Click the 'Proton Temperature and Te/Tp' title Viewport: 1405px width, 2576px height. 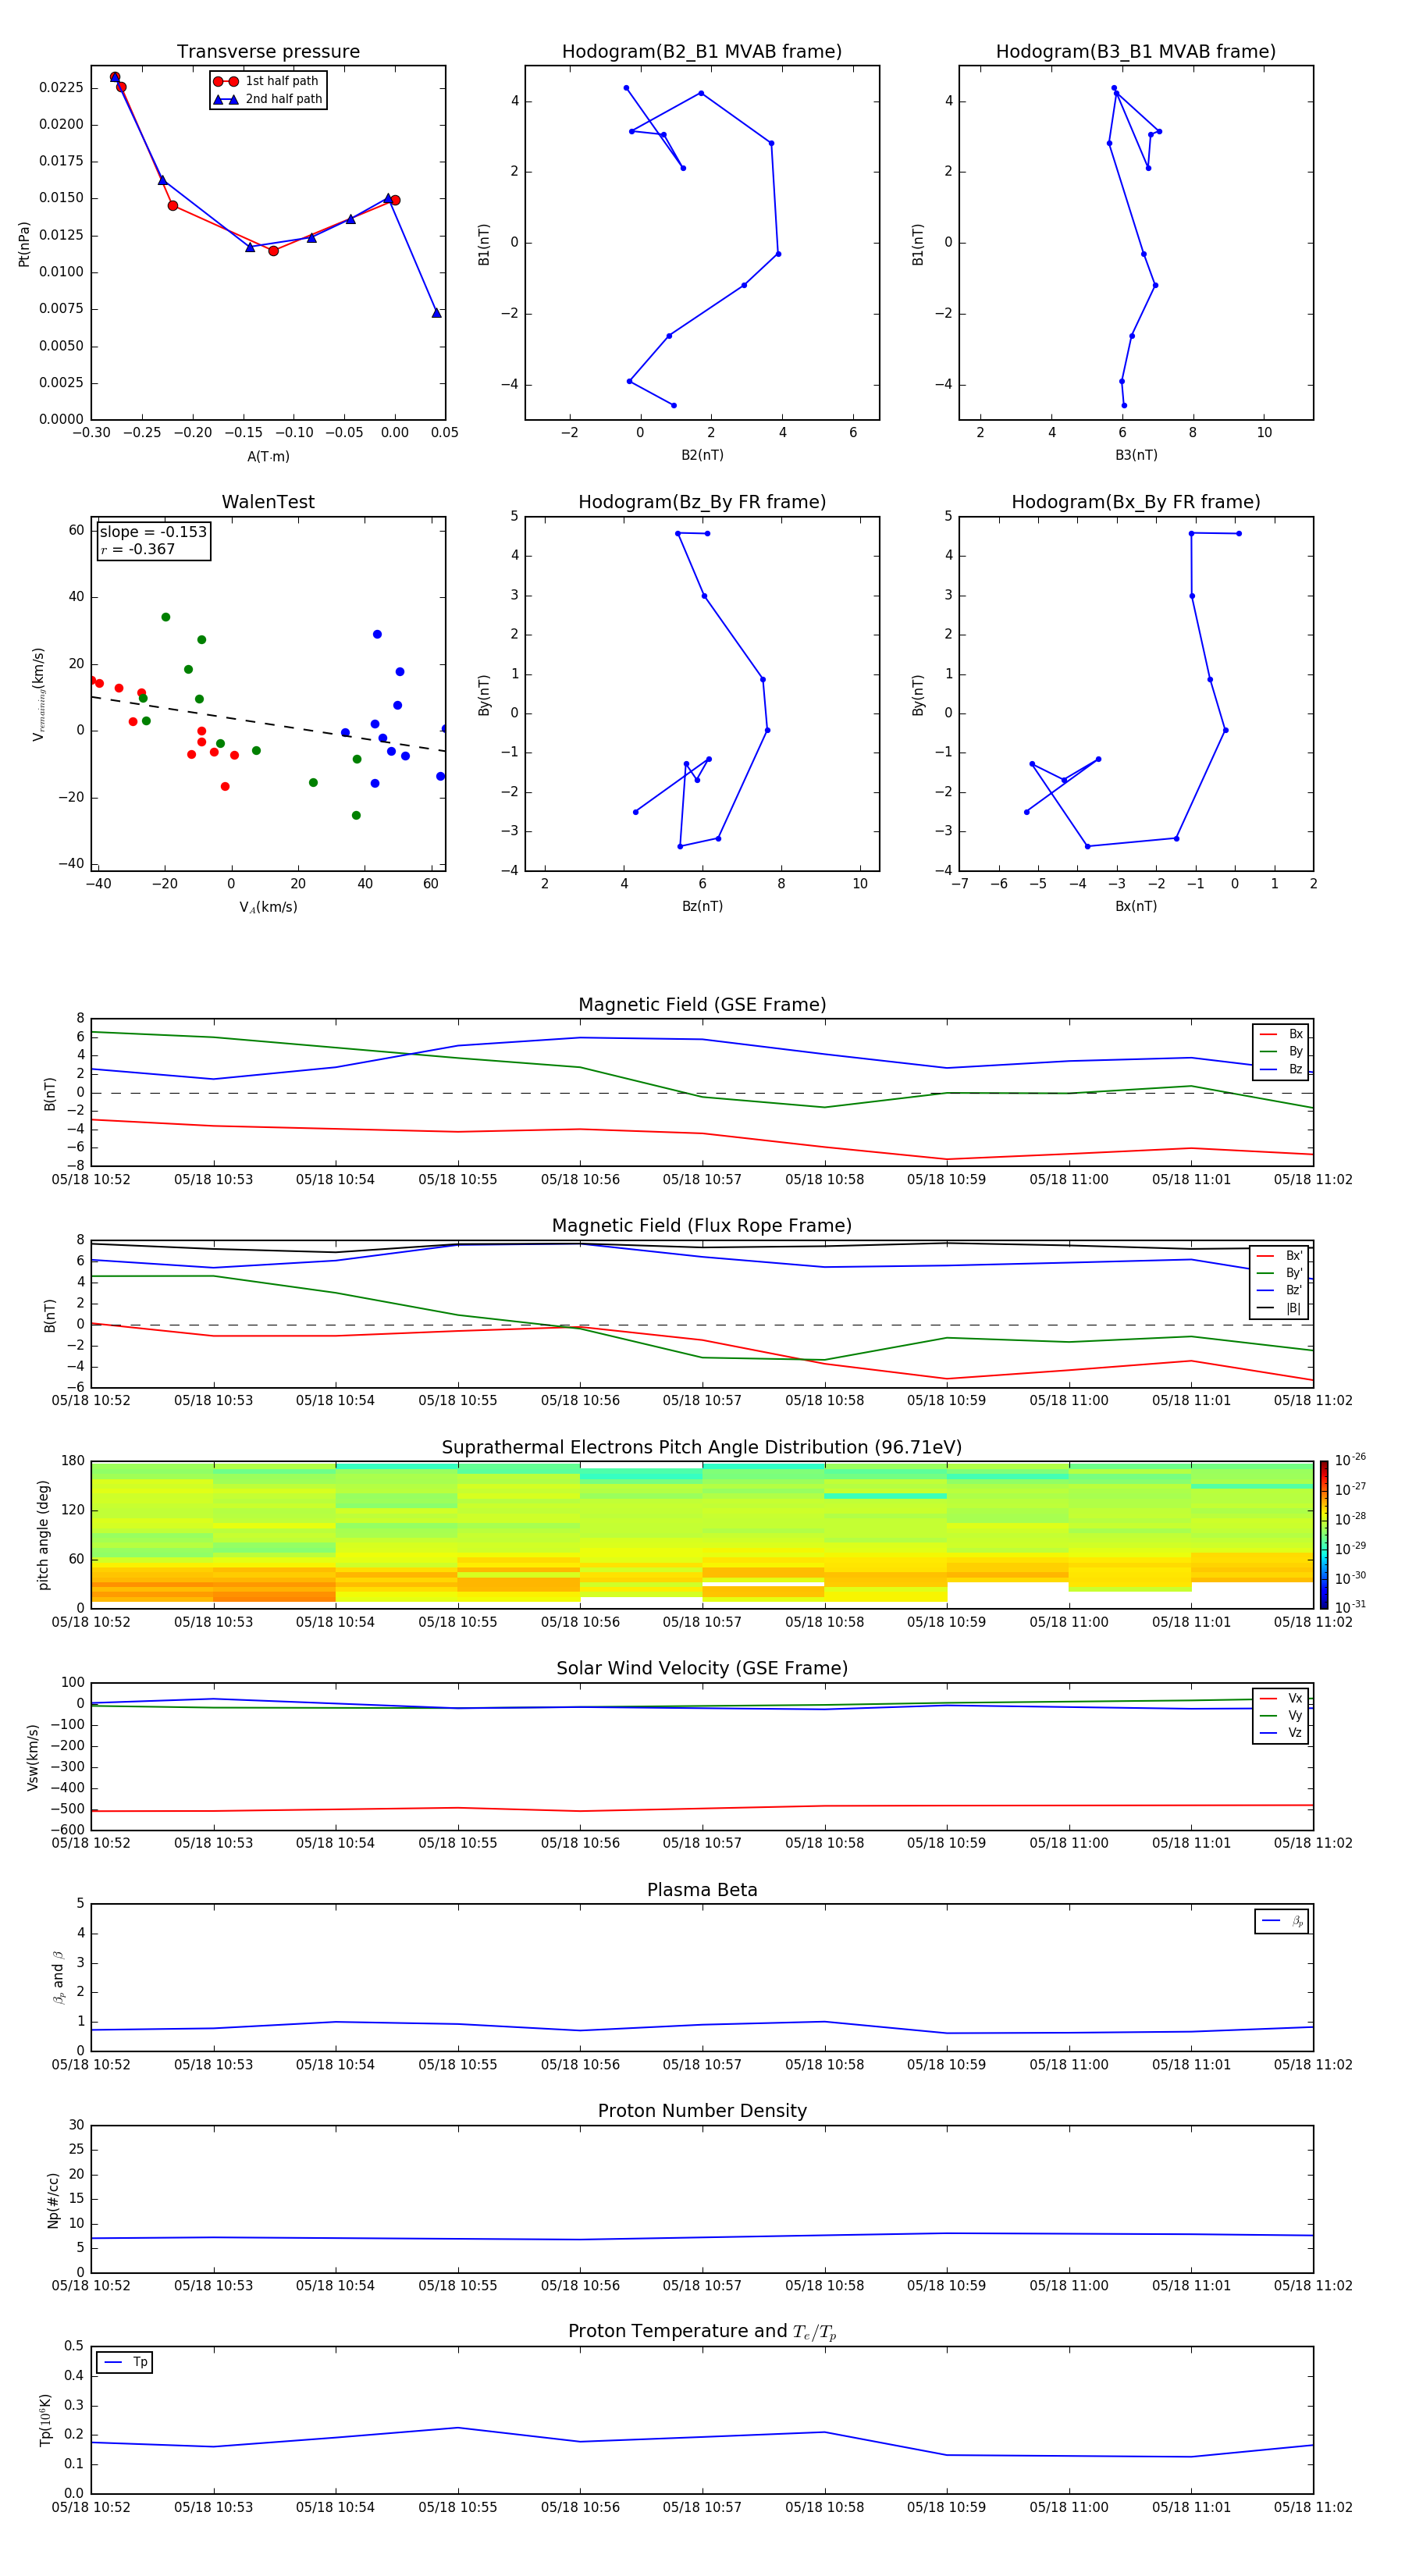click(x=702, y=2331)
